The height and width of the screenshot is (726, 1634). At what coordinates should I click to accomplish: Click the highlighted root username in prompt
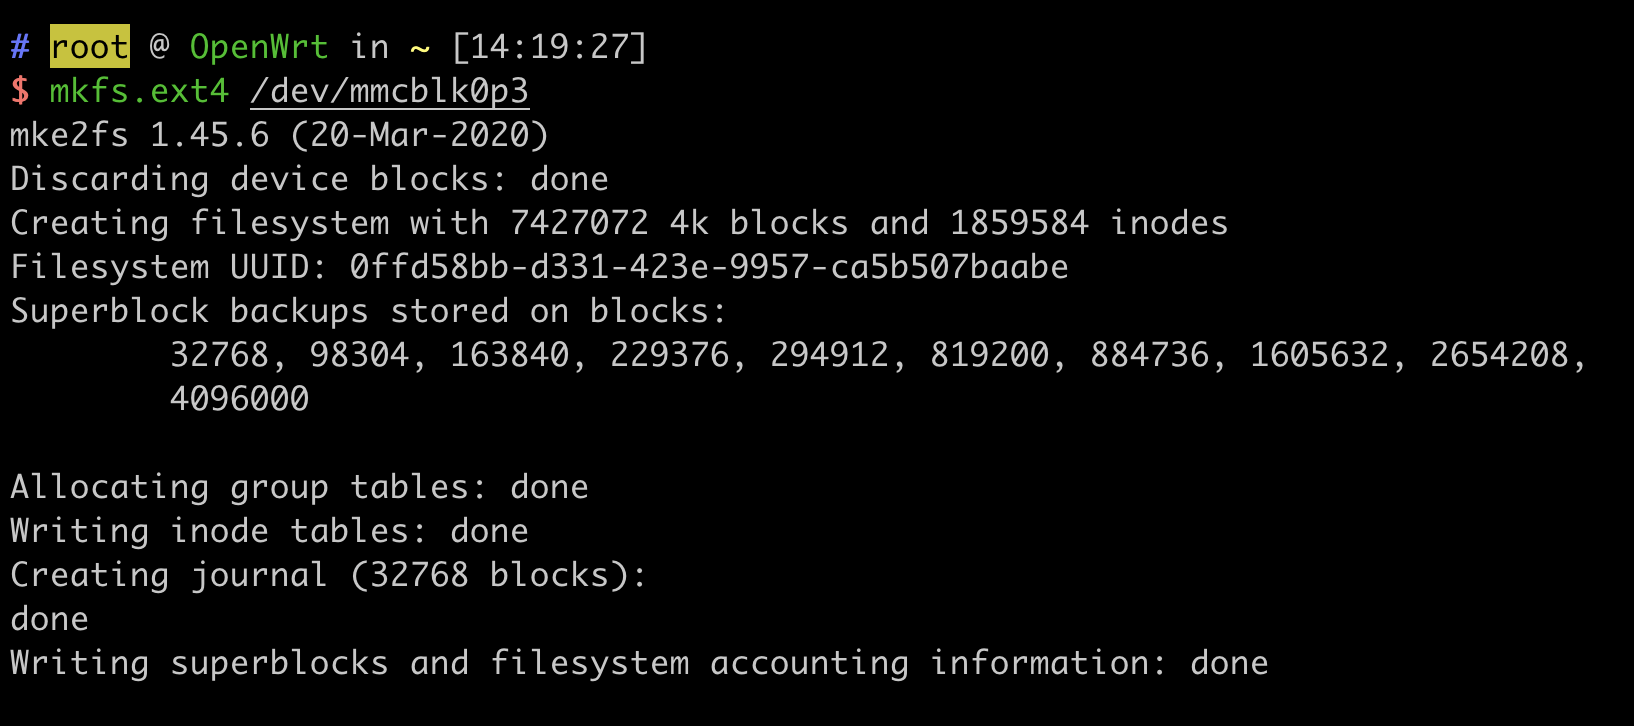(x=90, y=47)
